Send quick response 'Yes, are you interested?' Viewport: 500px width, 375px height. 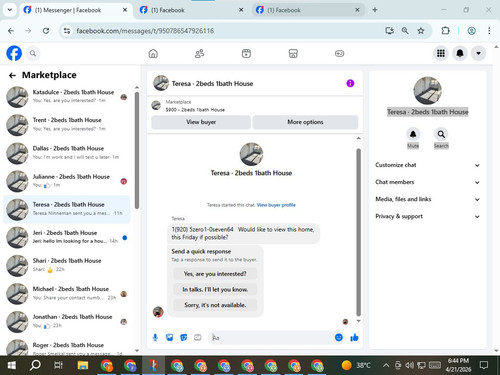tap(215, 274)
